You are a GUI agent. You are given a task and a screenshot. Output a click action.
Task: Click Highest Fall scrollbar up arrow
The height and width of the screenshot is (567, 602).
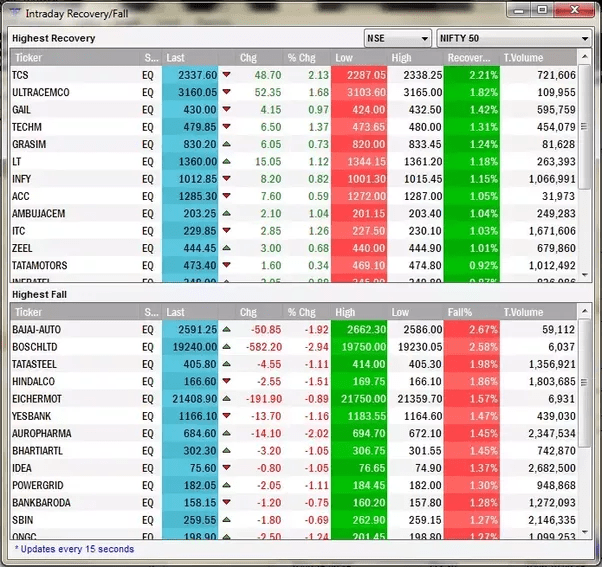coord(585,311)
